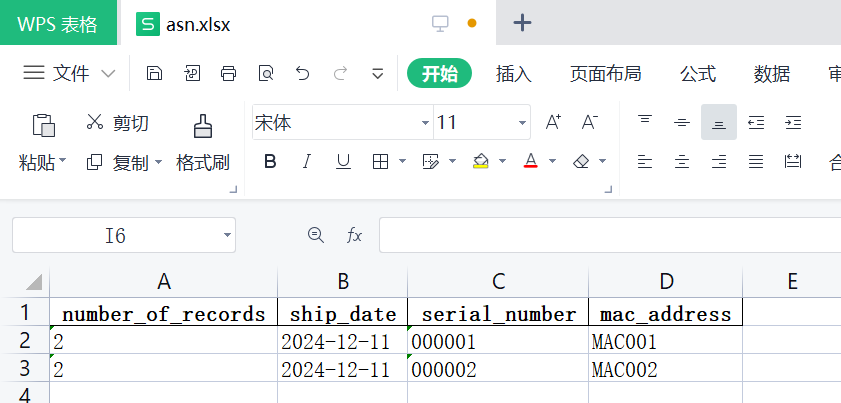Open the font size dropdown showing 11
Image resolution: width=841 pixels, height=403 pixels.
[x=522, y=123]
